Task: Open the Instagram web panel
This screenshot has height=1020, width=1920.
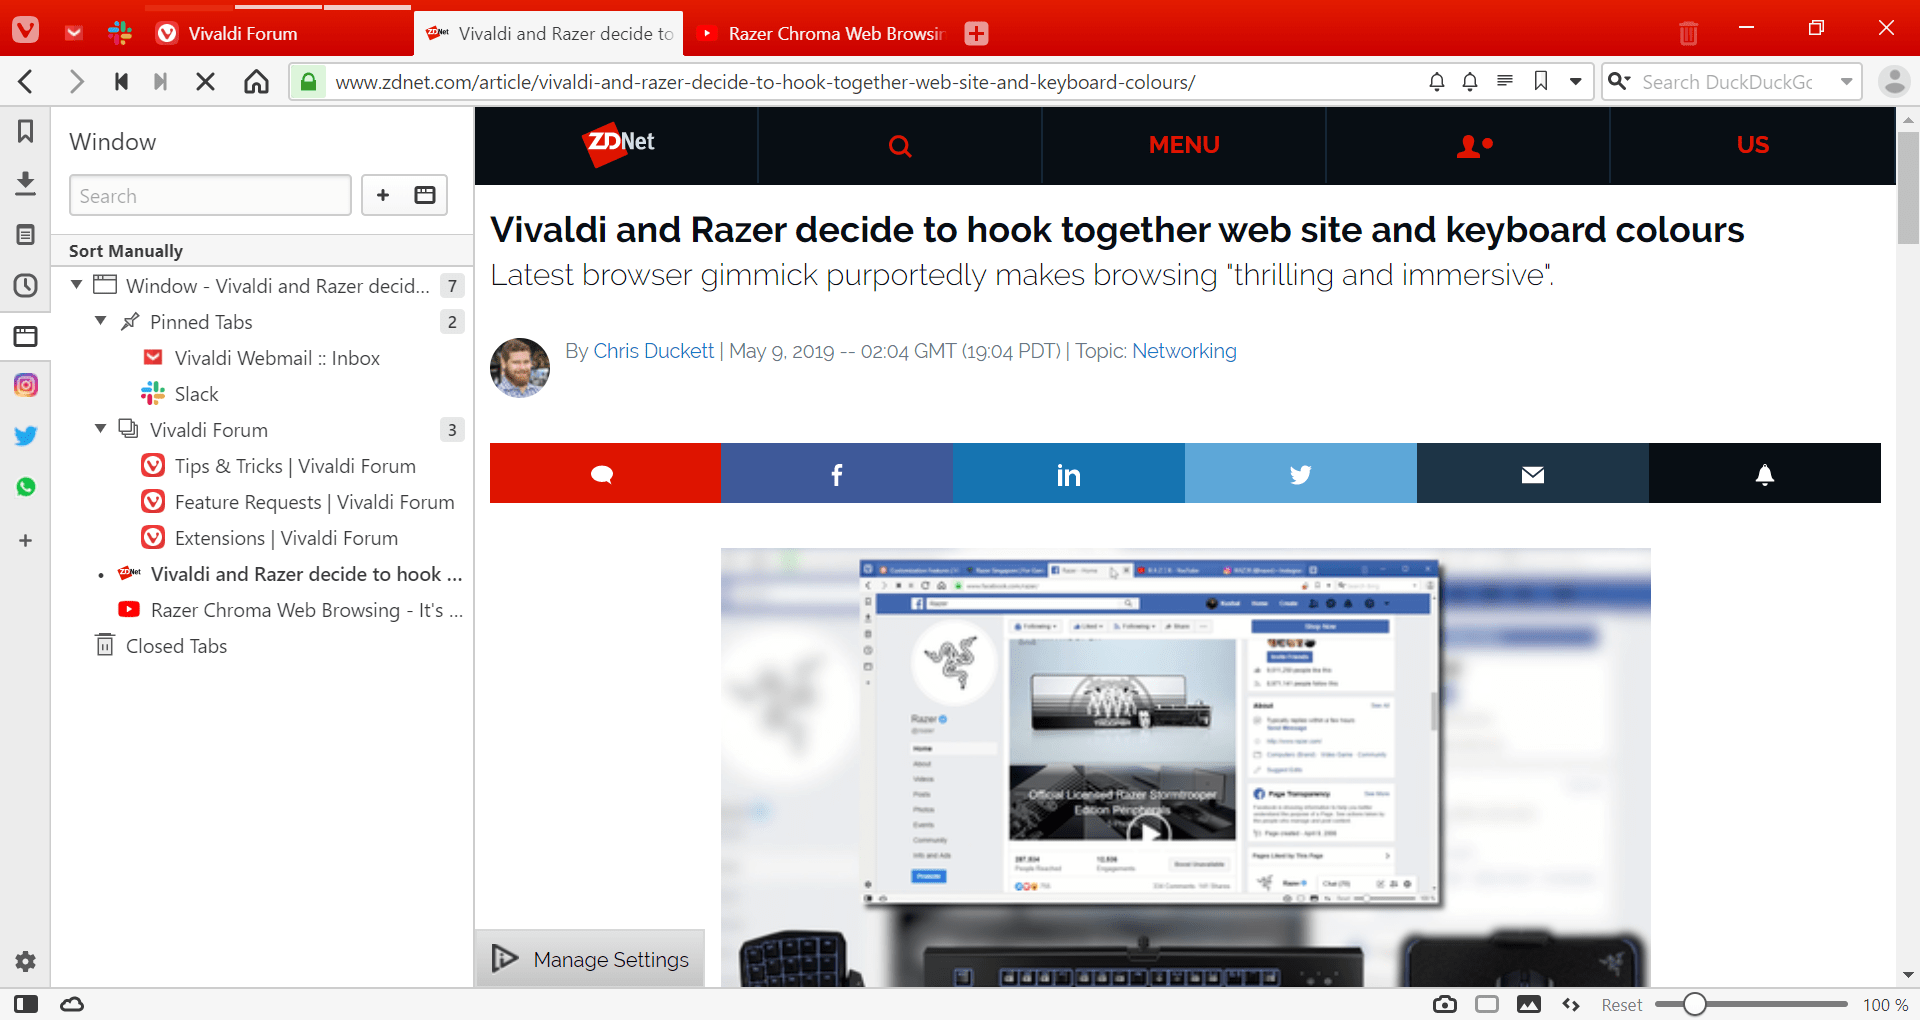Action: coord(26,385)
